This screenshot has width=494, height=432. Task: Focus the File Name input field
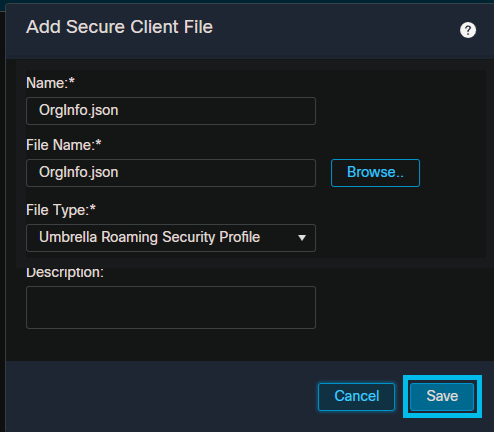(171, 173)
